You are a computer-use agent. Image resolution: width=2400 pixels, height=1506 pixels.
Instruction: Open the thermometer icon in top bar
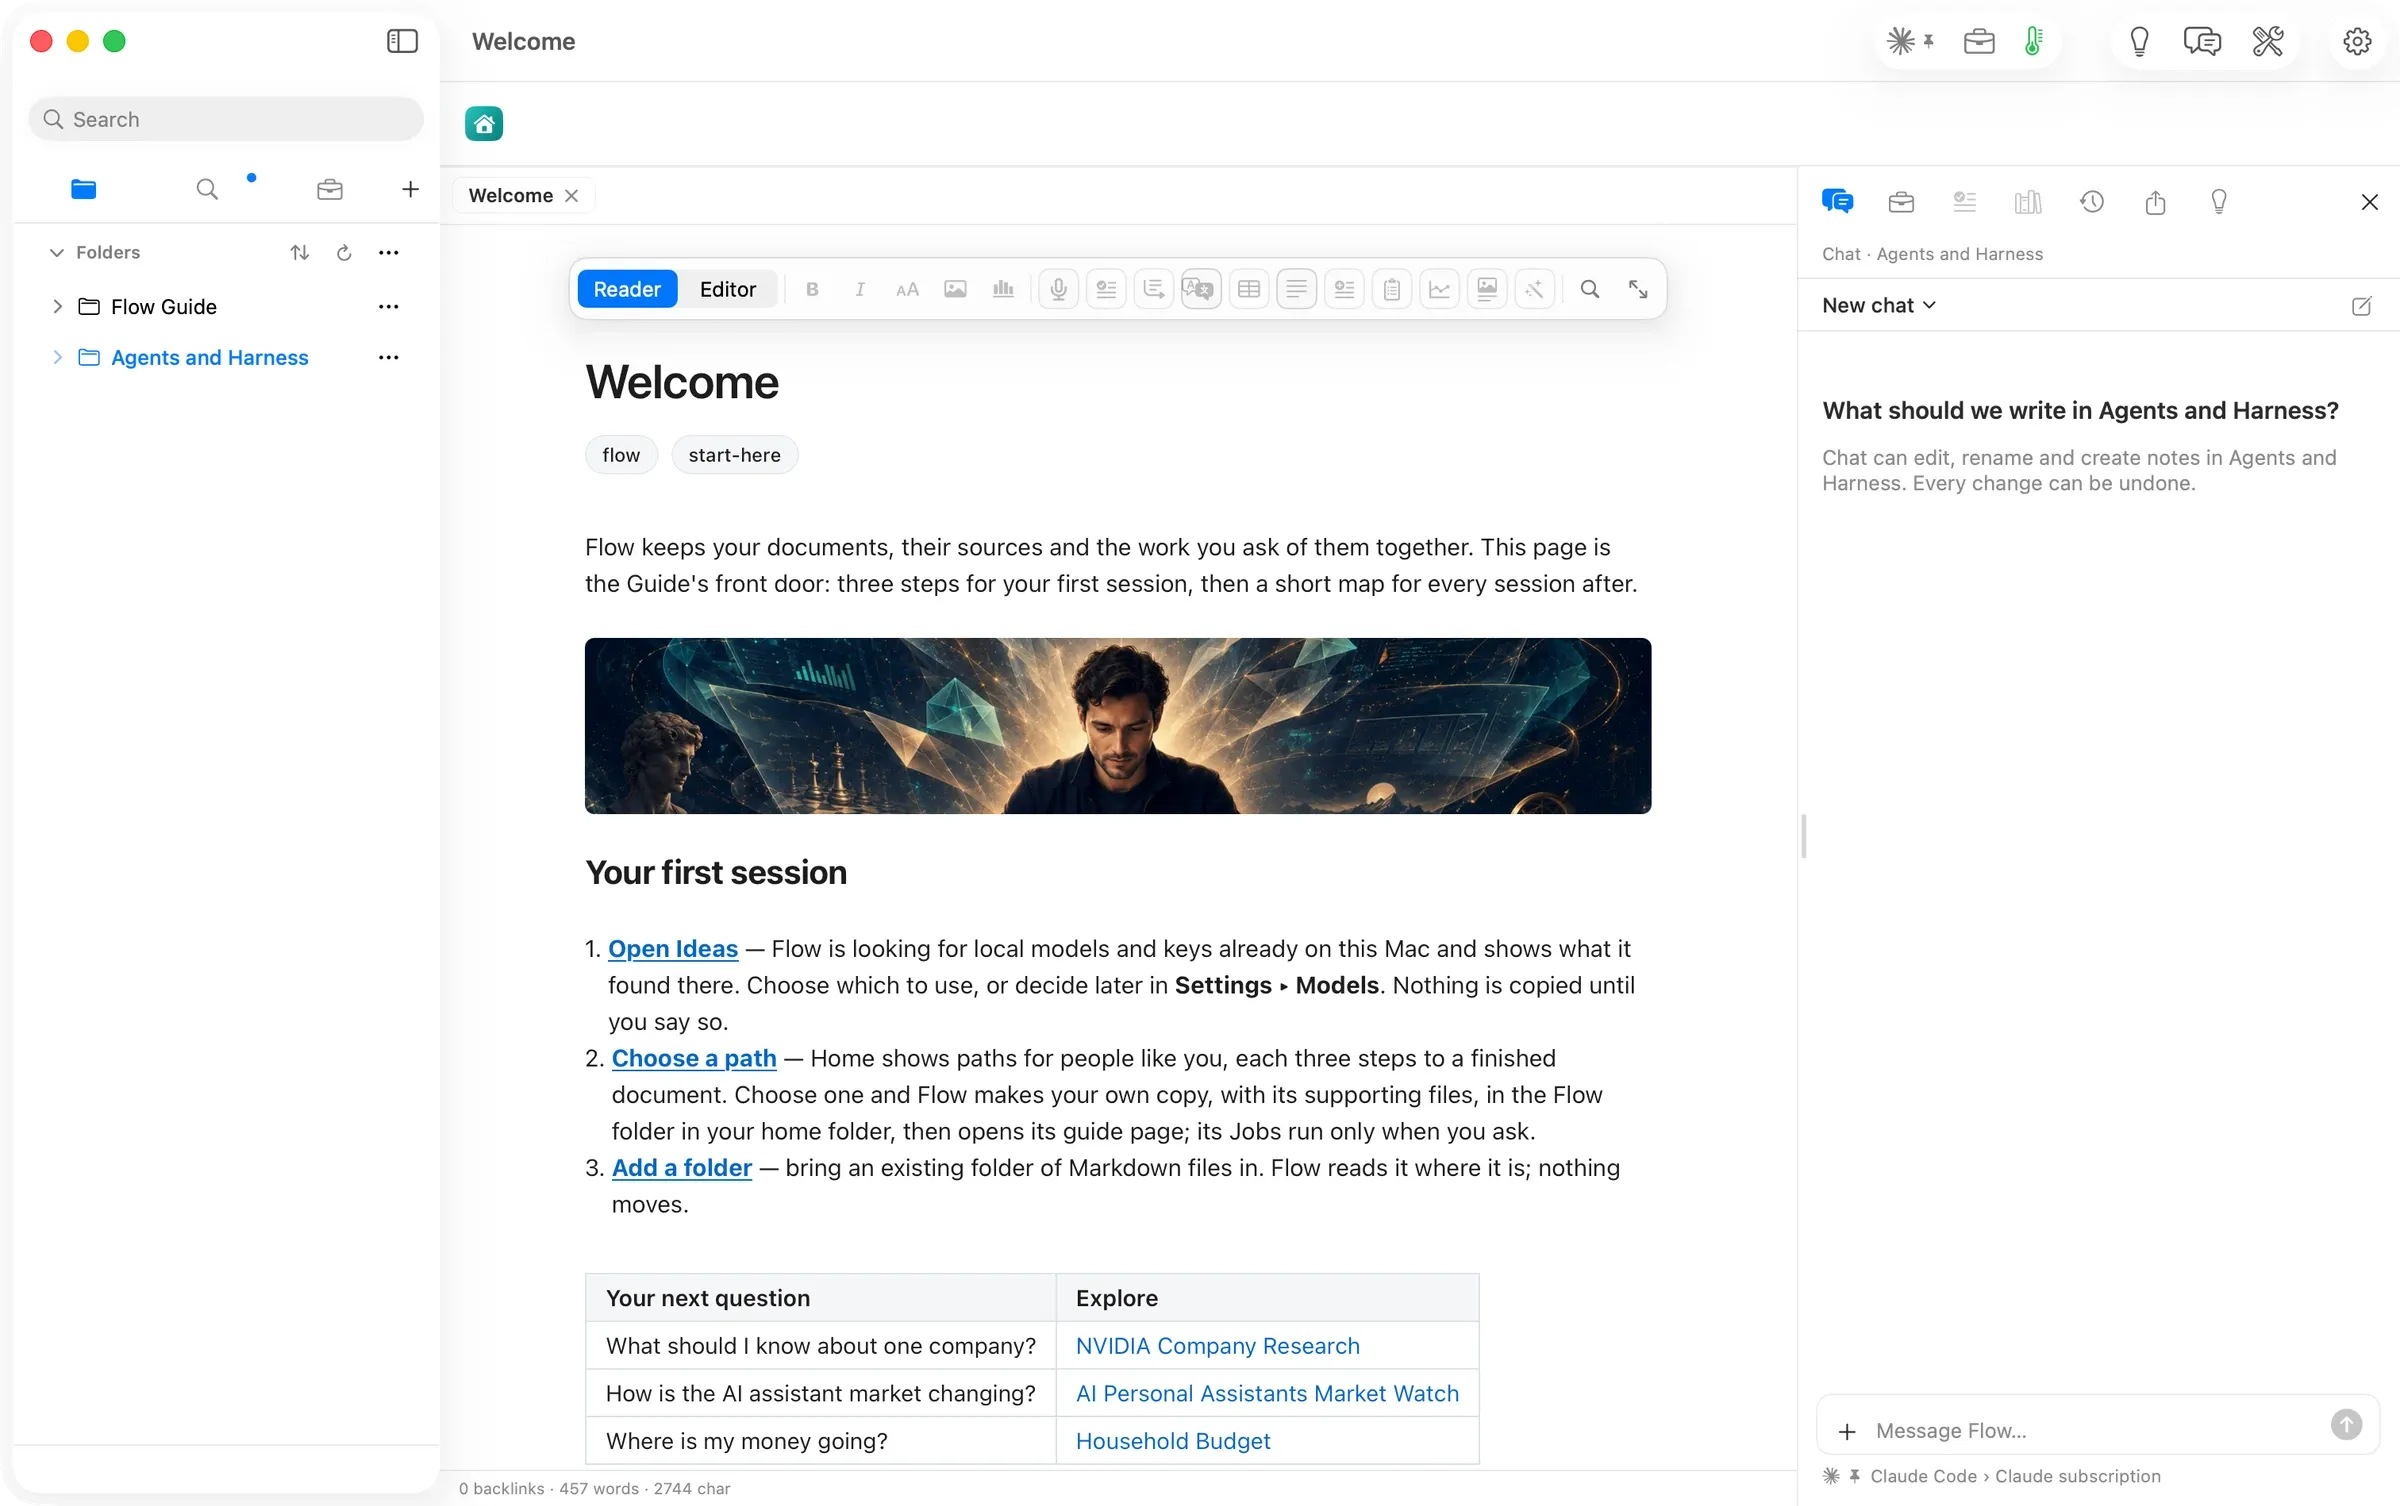tap(2033, 41)
